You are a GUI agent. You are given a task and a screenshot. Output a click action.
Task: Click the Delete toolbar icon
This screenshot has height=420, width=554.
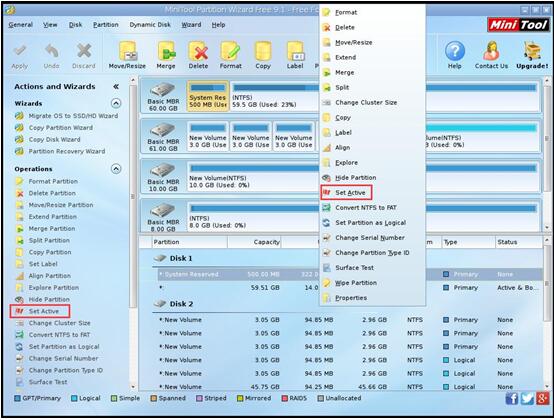[198, 55]
